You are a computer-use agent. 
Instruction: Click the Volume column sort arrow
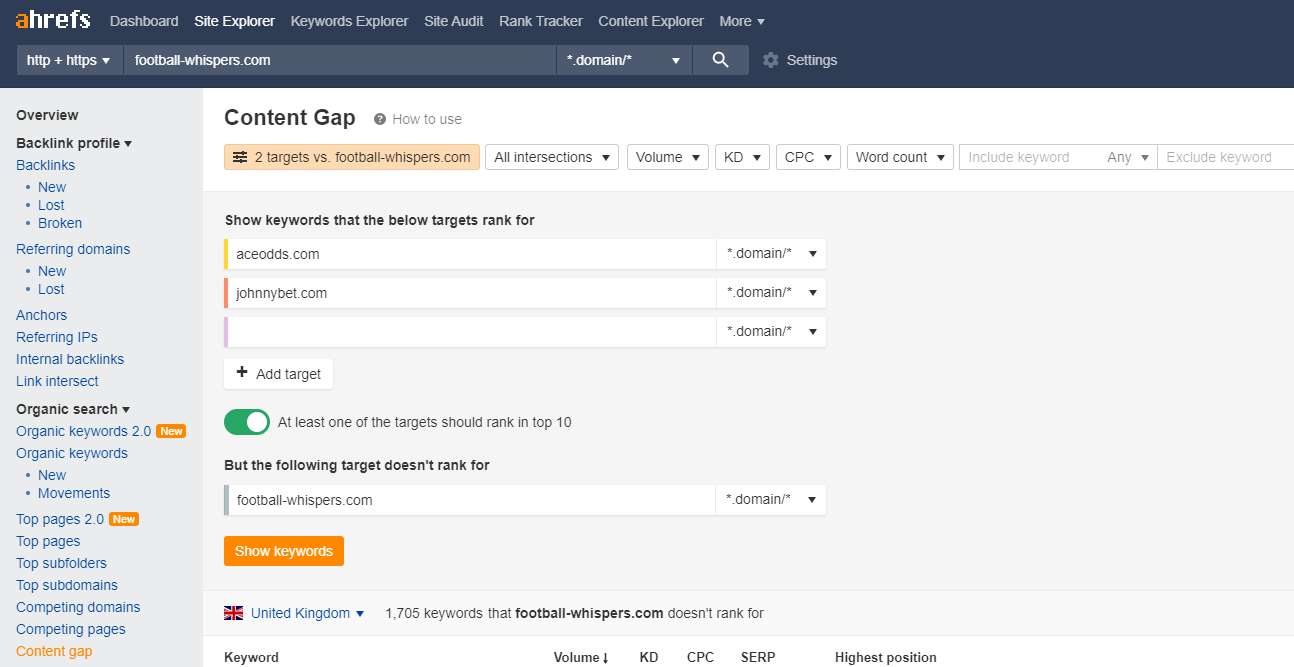point(606,658)
